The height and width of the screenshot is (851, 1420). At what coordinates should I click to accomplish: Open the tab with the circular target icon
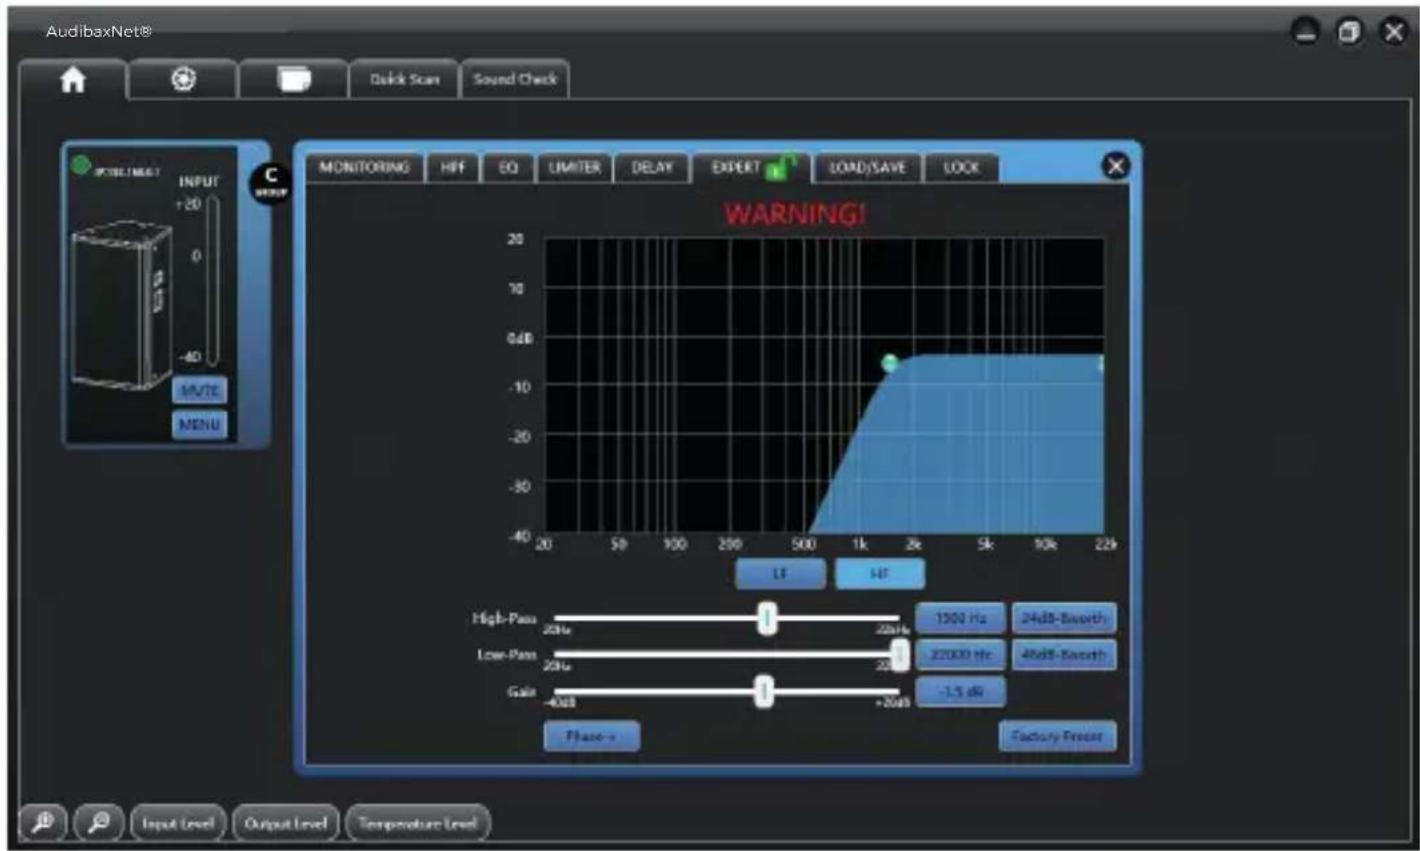coord(183,80)
